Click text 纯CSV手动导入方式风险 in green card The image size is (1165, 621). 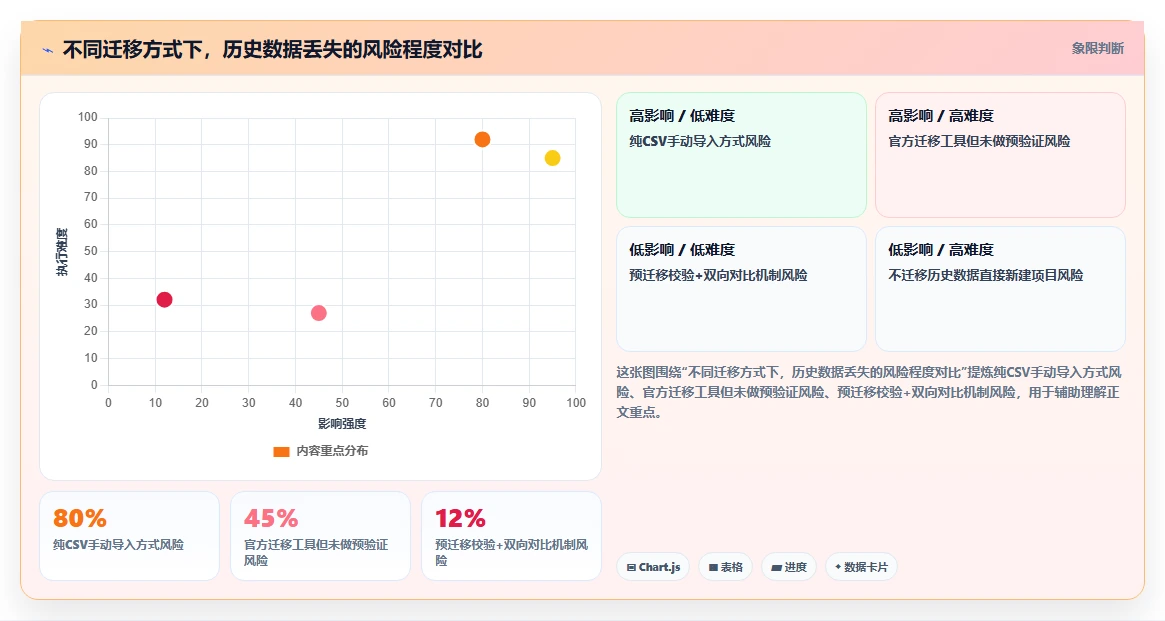tap(700, 141)
